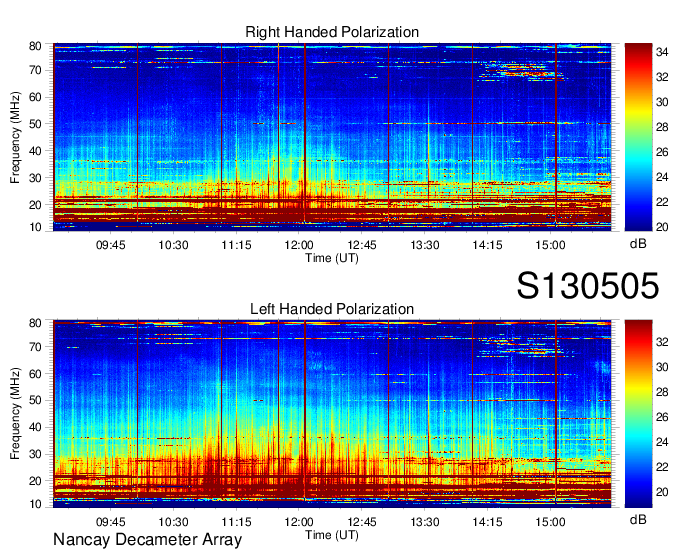Click the 80 MHz tick on the top plot
The height and width of the screenshot is (552, 680).
(35, 46)
